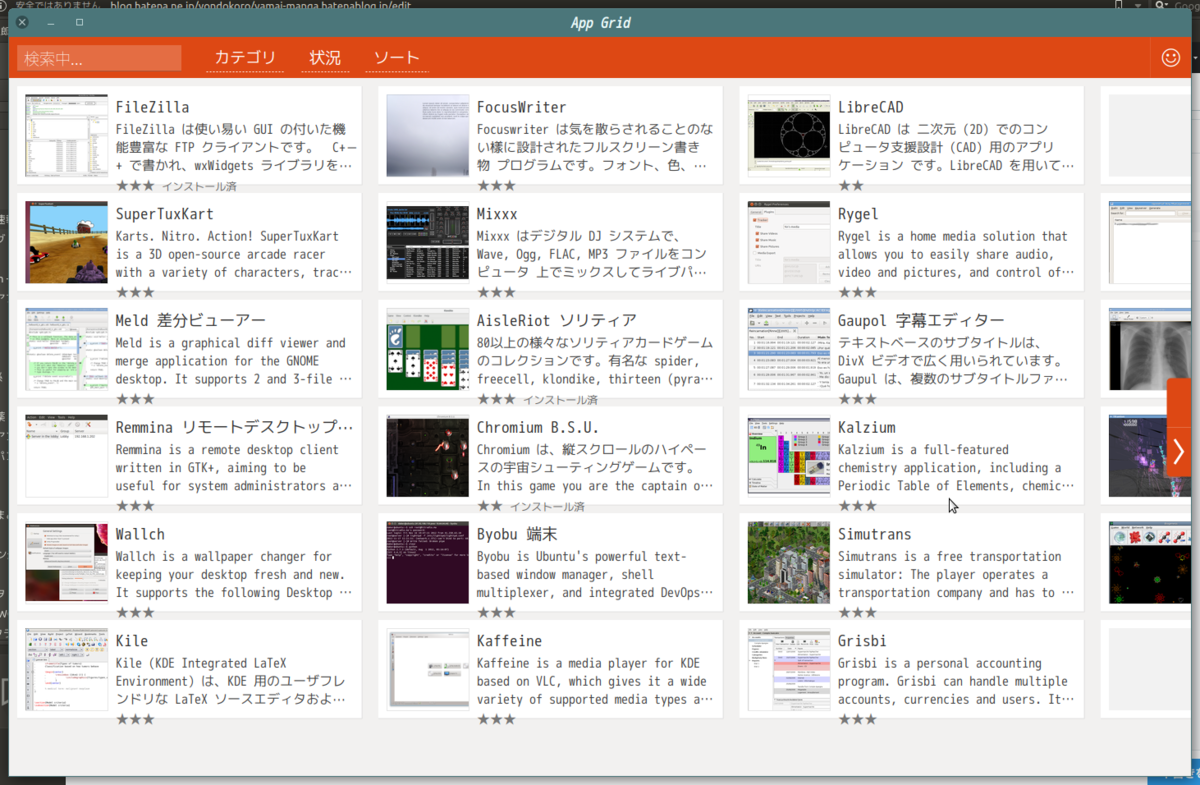Open the カテゴリ filter dropdown
This screenshot has height=785, width=1200.
(245, 58)
